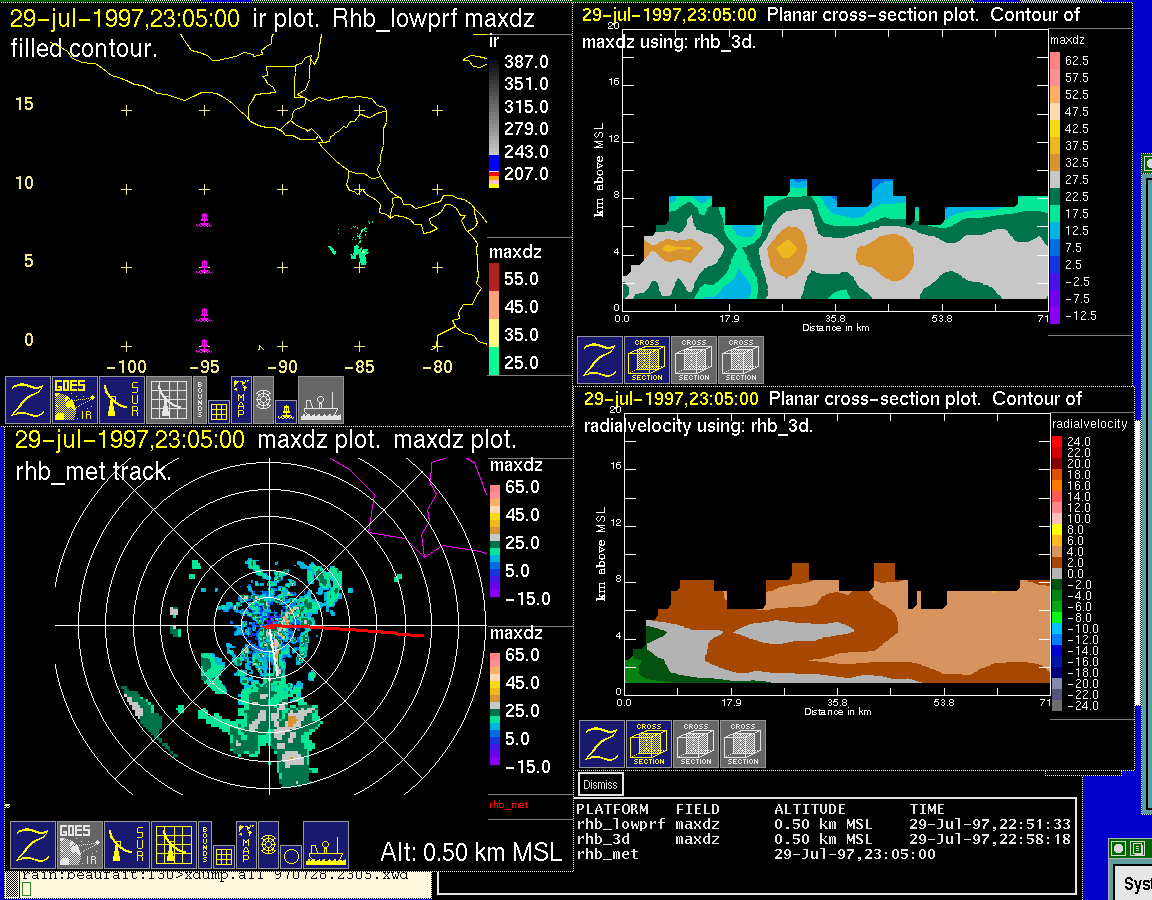
Task: Click the SUR radar icon in the ir plot toolbar
Action: tap(124, 400)
